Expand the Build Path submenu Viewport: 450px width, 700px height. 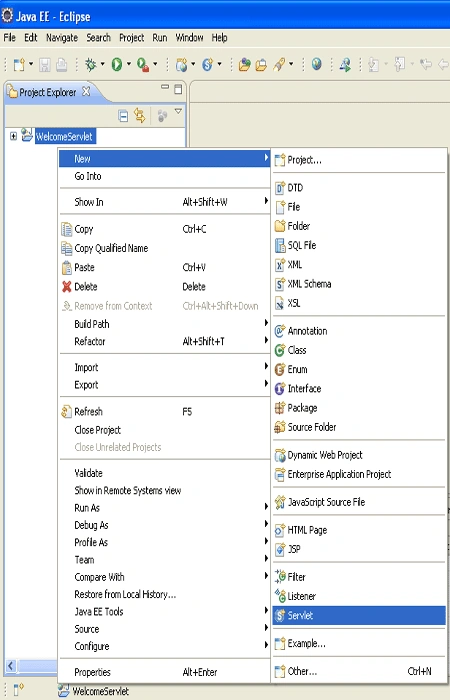tap(164, 324)
